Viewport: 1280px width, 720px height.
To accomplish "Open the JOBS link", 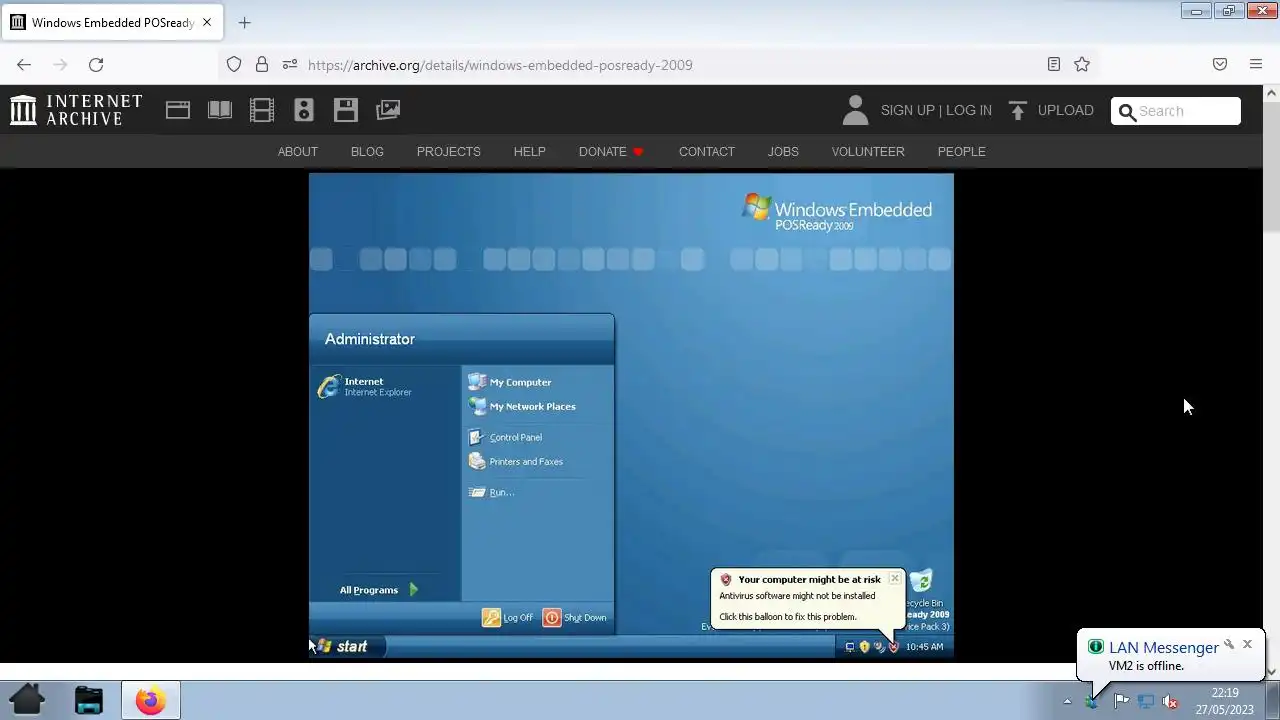I will [783, 151].
